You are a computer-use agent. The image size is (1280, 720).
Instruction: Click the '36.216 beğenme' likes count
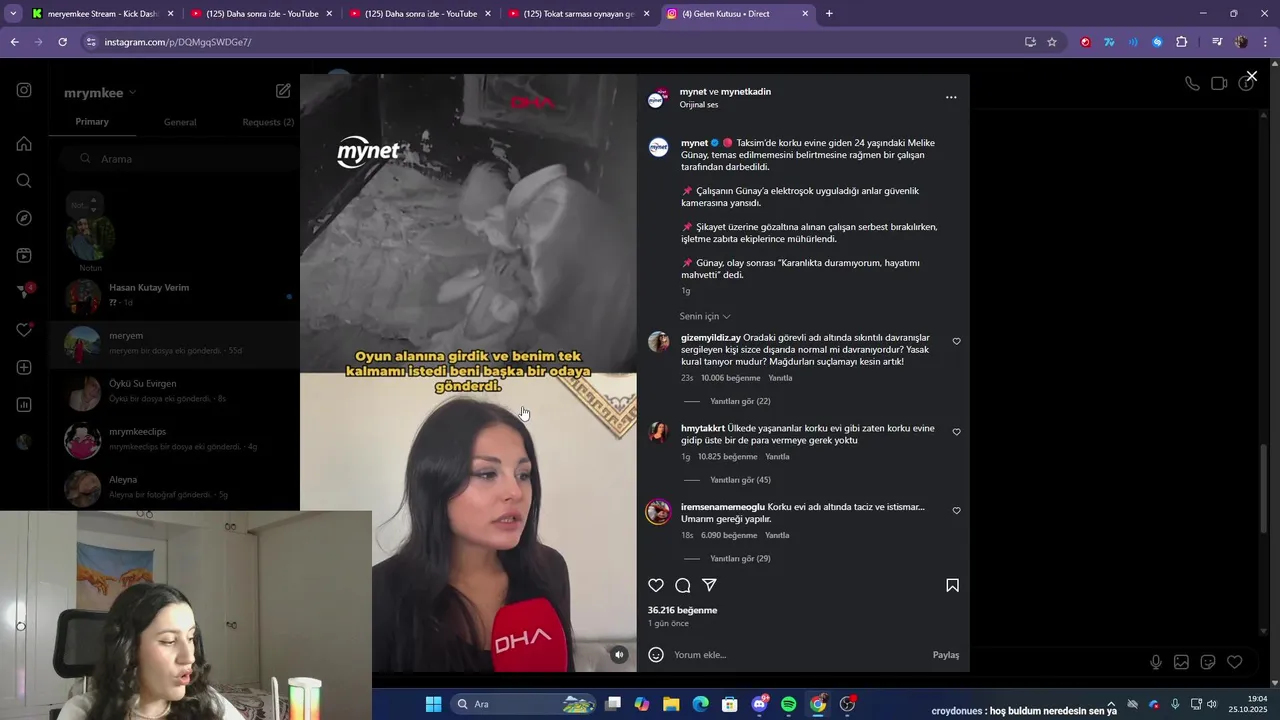[x=682, y=610]
